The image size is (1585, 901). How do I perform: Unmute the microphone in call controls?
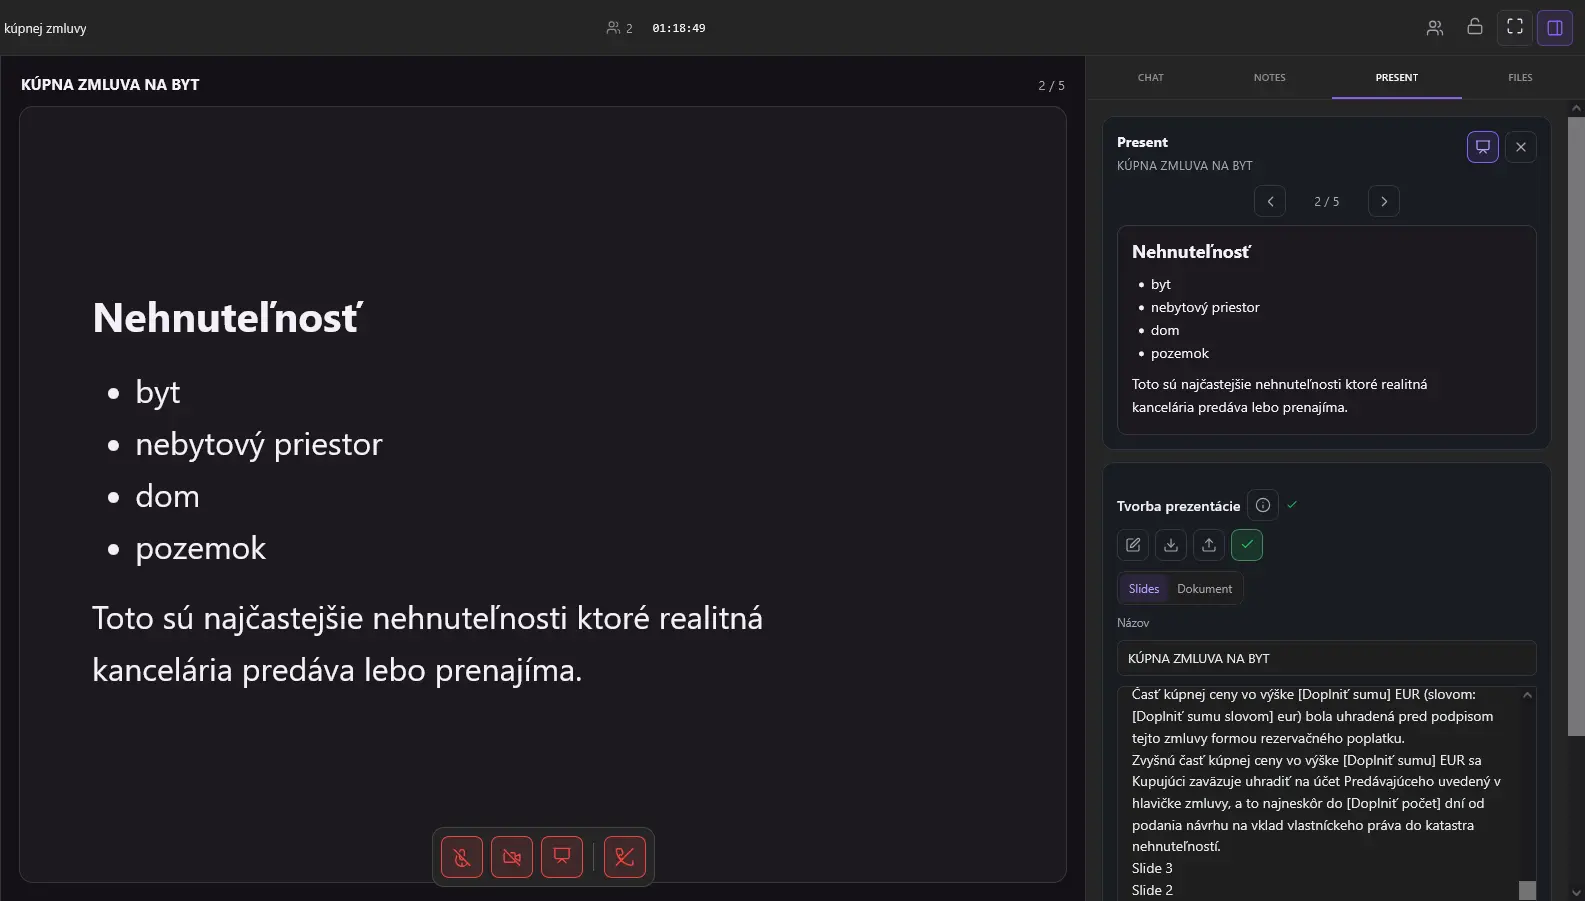462,857
